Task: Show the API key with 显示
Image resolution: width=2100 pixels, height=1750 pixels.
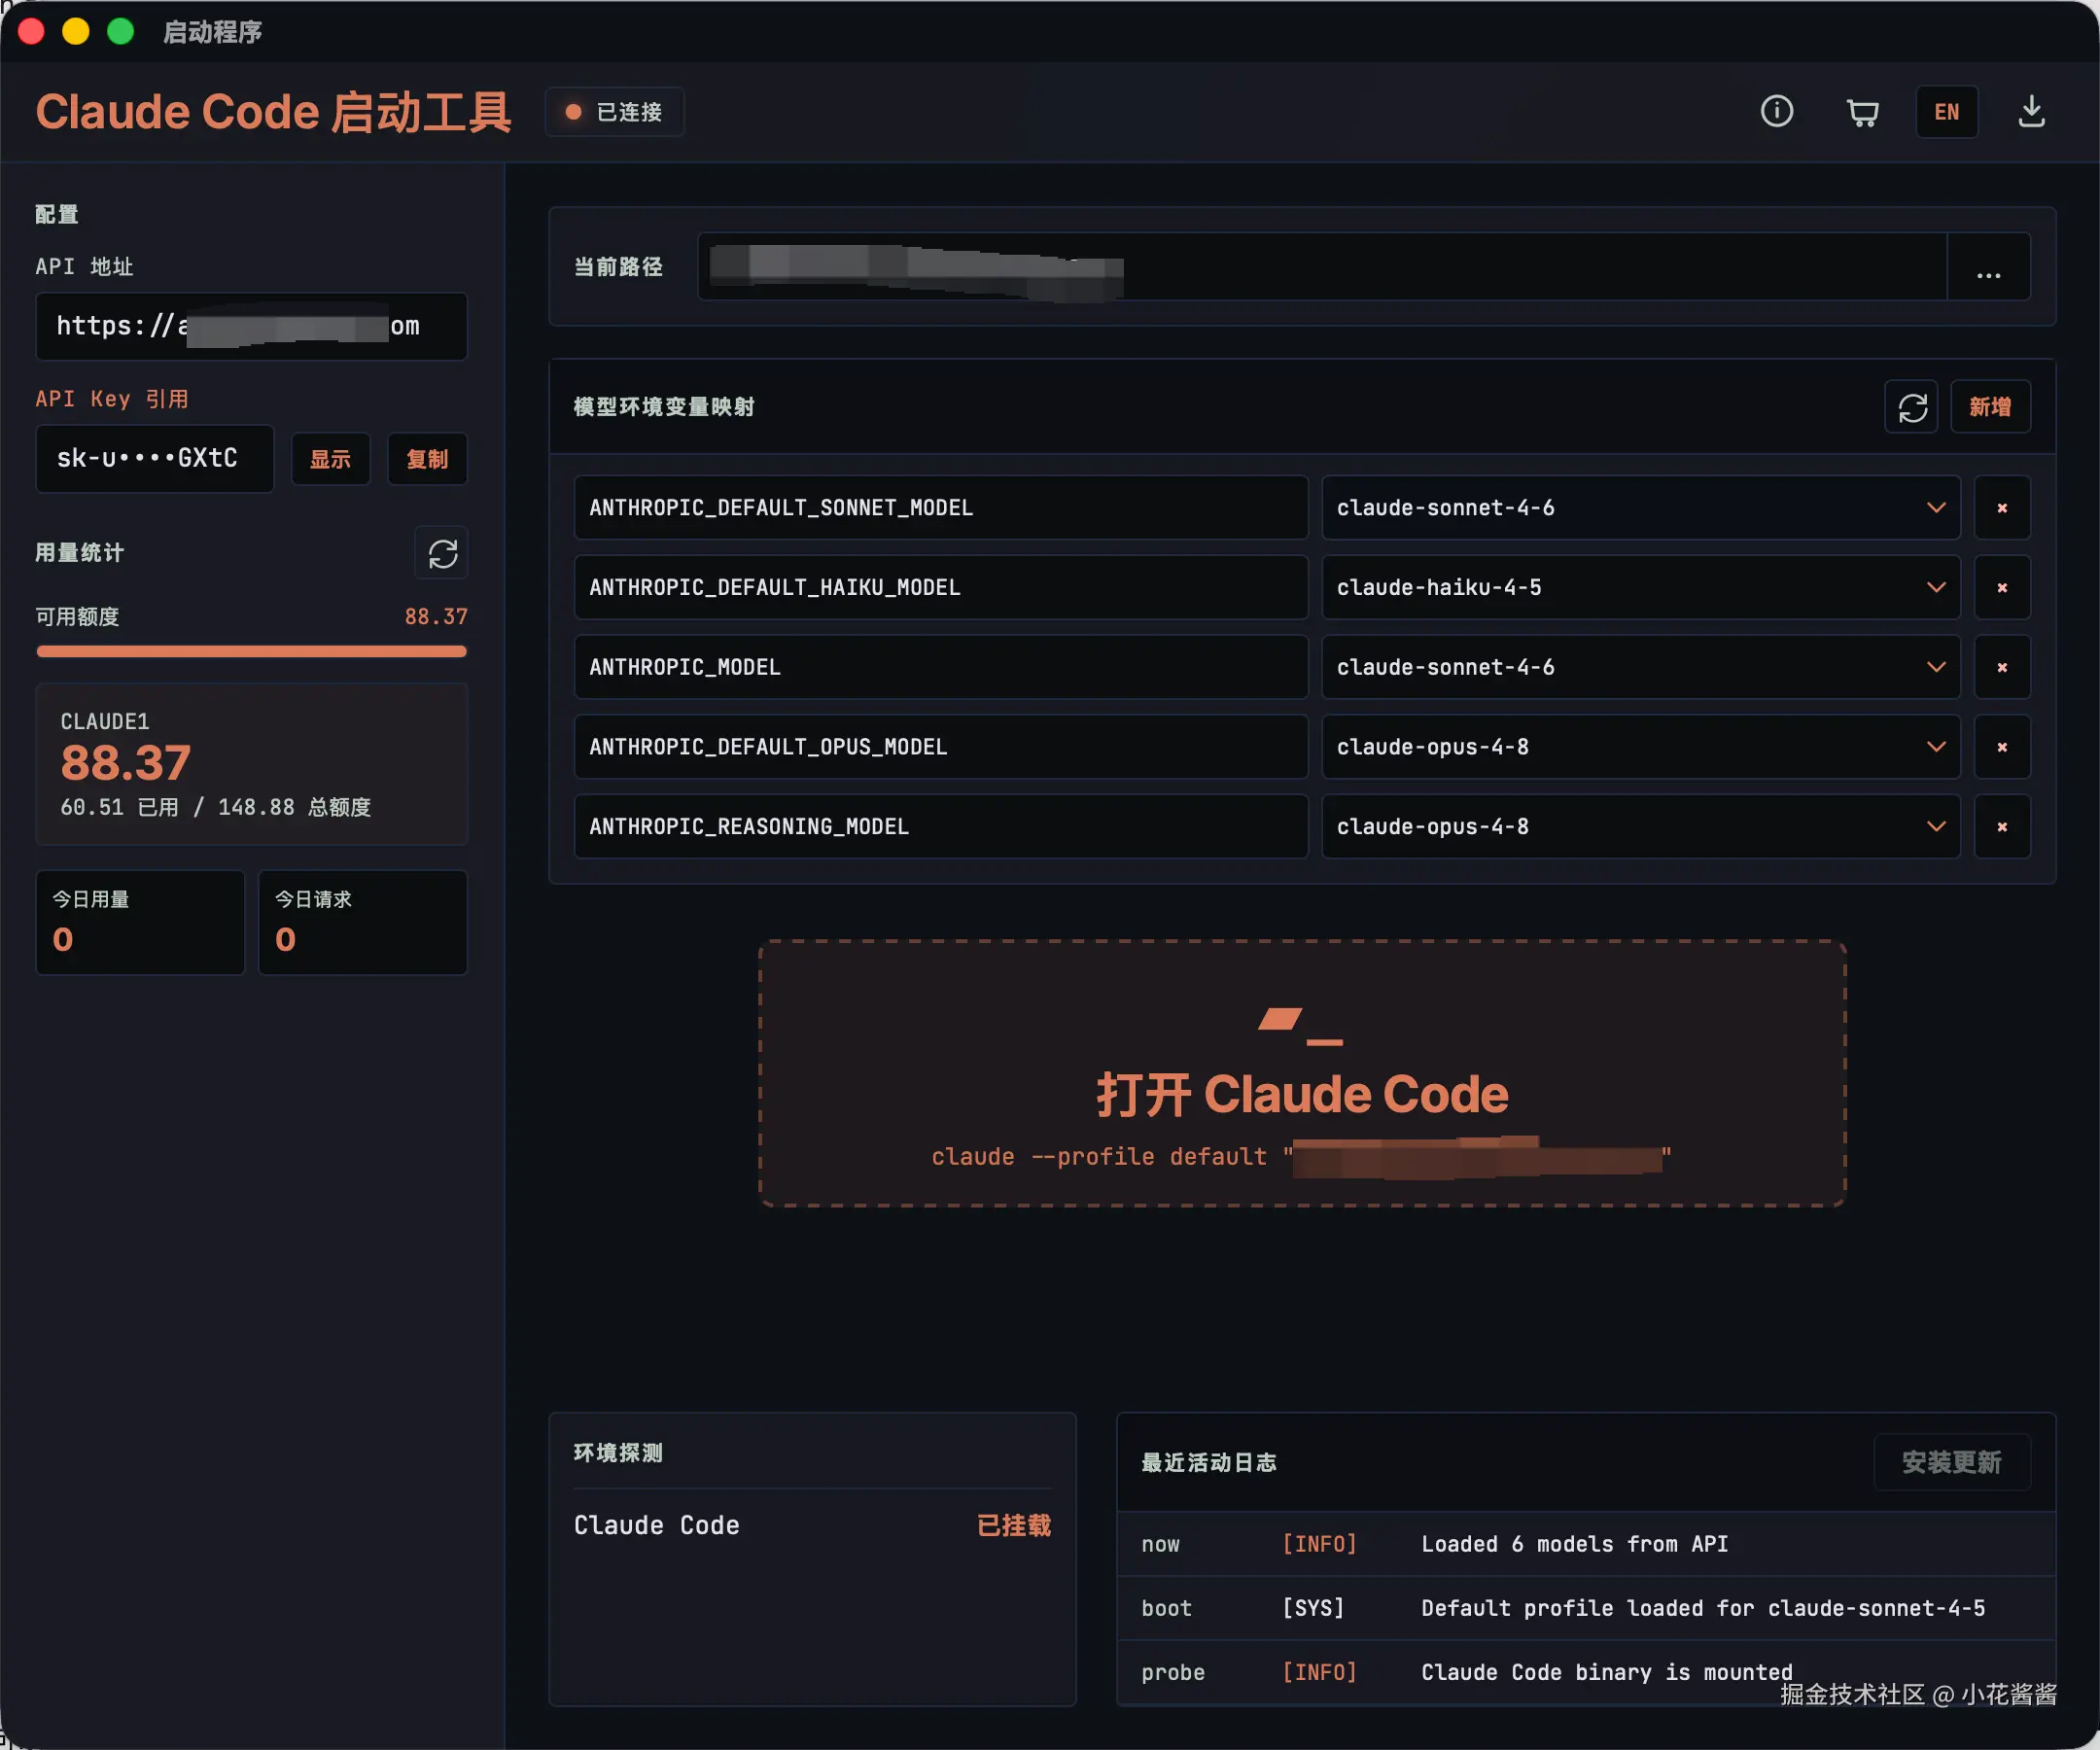Action: pos(330,460)
